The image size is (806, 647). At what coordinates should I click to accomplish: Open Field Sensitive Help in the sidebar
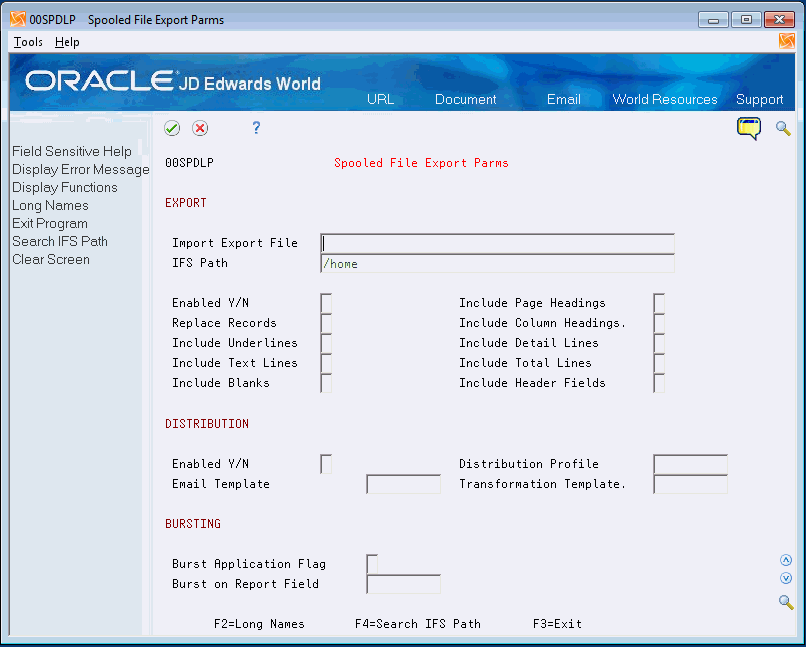click(x=72, y=151)
